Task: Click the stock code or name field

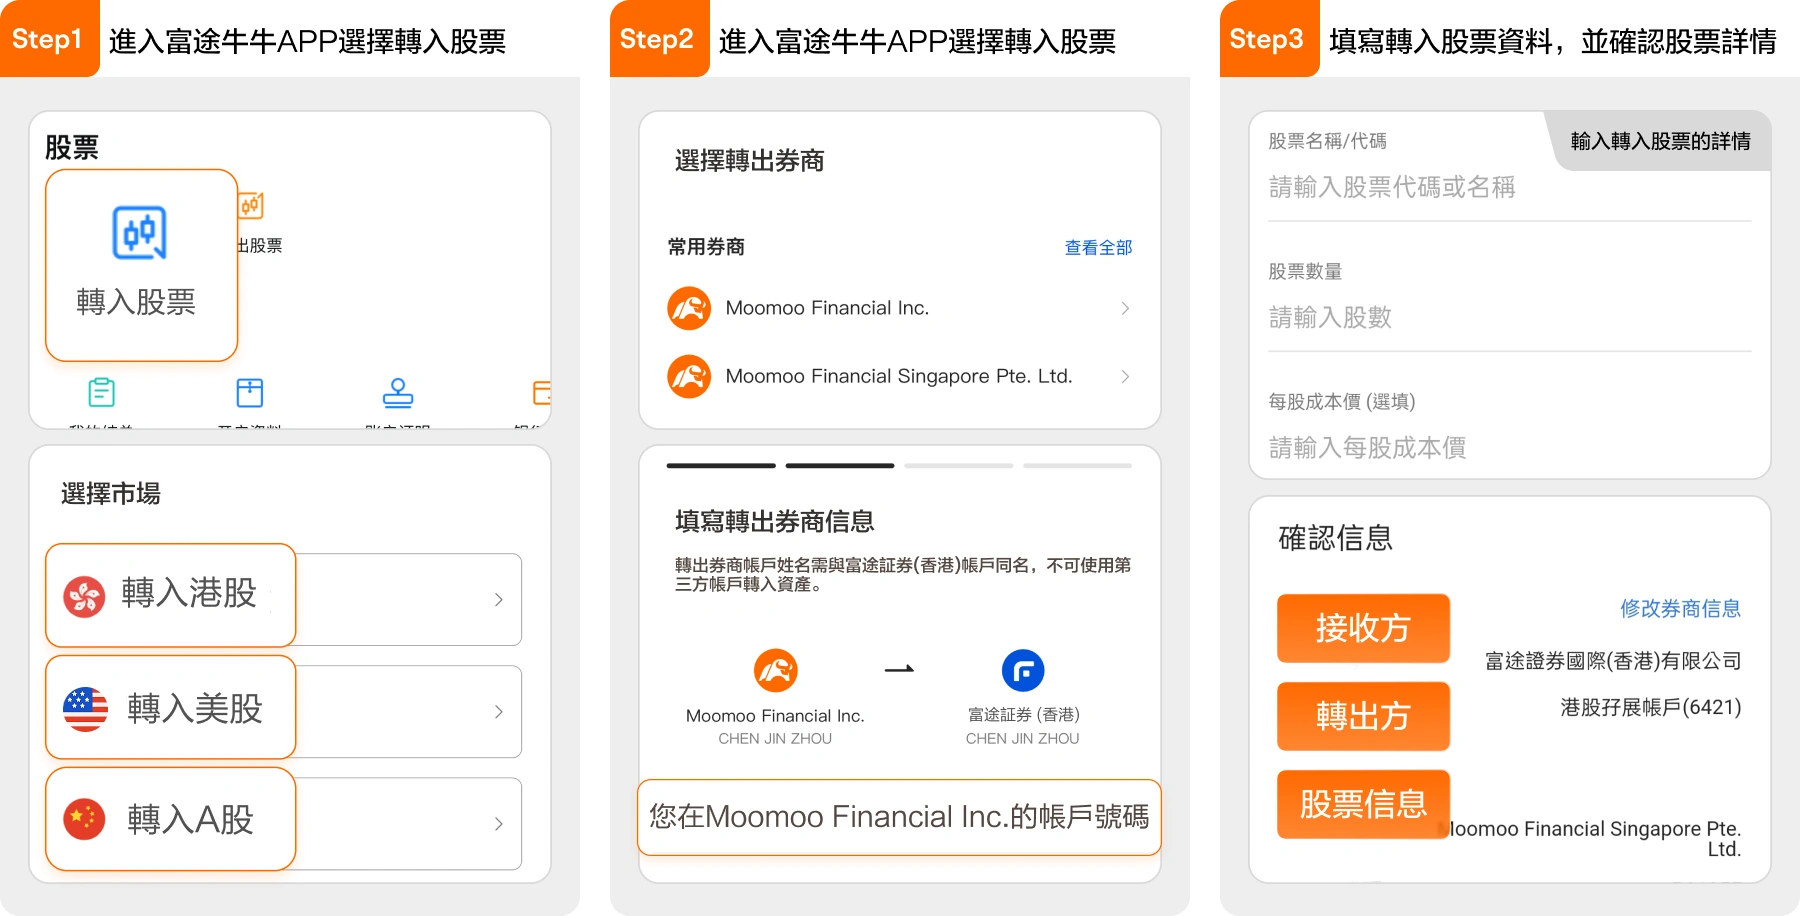Action: tap(1509, 187)
